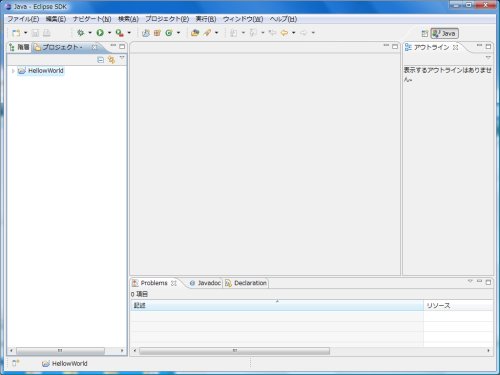Click the yellow Back arrow icon
Viewport: 500px width, 375px height.
pos(284,33)
